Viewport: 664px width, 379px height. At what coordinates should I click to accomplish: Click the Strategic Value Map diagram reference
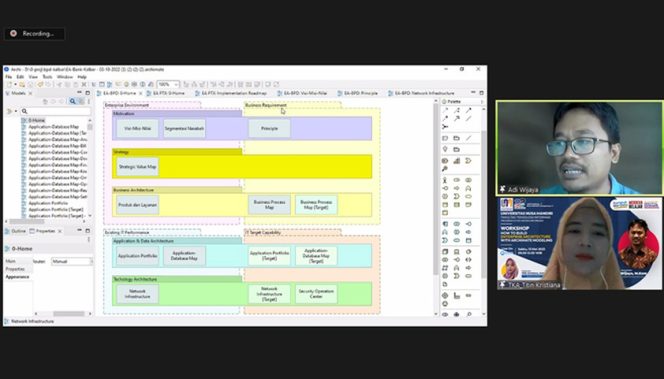pos(137,167)
